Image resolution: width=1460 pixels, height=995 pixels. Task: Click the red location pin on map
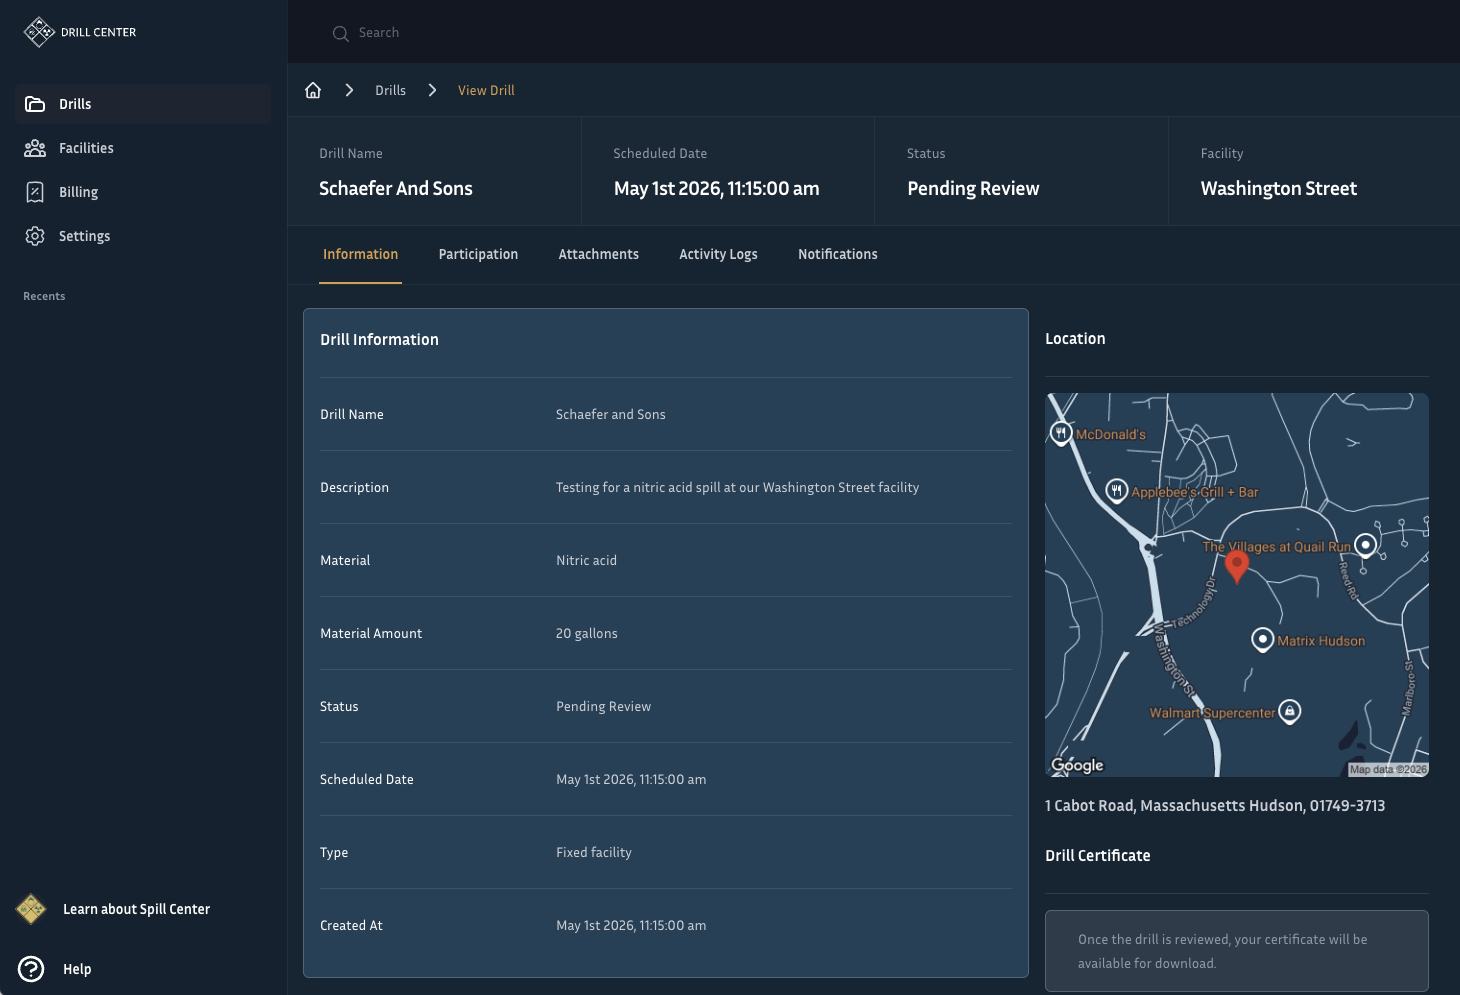pos(1237,565)
